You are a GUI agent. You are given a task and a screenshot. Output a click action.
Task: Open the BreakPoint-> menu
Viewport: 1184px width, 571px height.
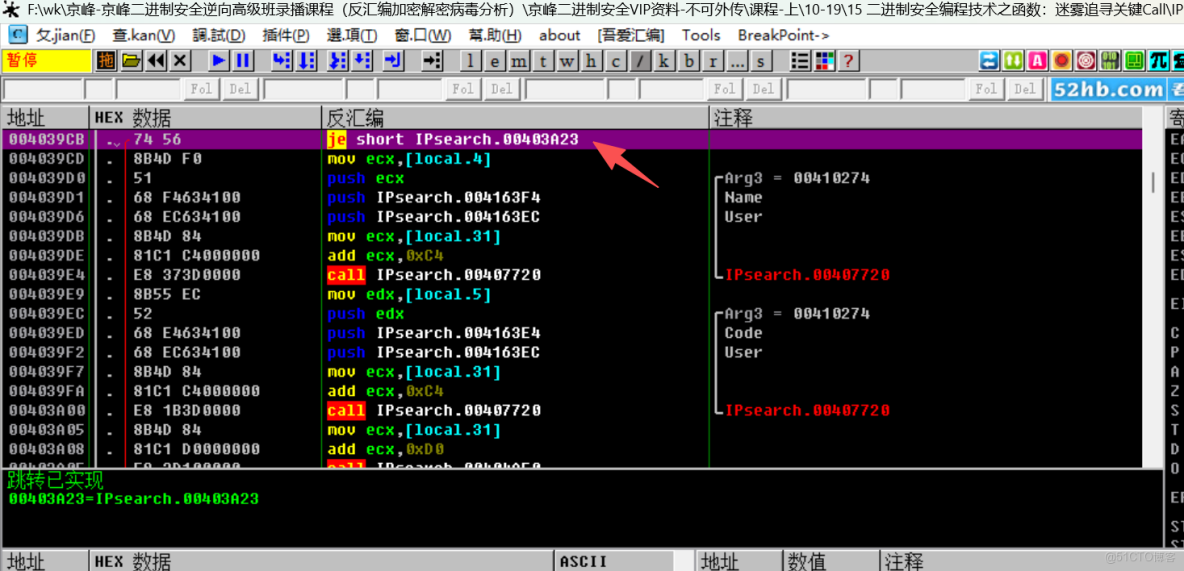coord(783,35)
